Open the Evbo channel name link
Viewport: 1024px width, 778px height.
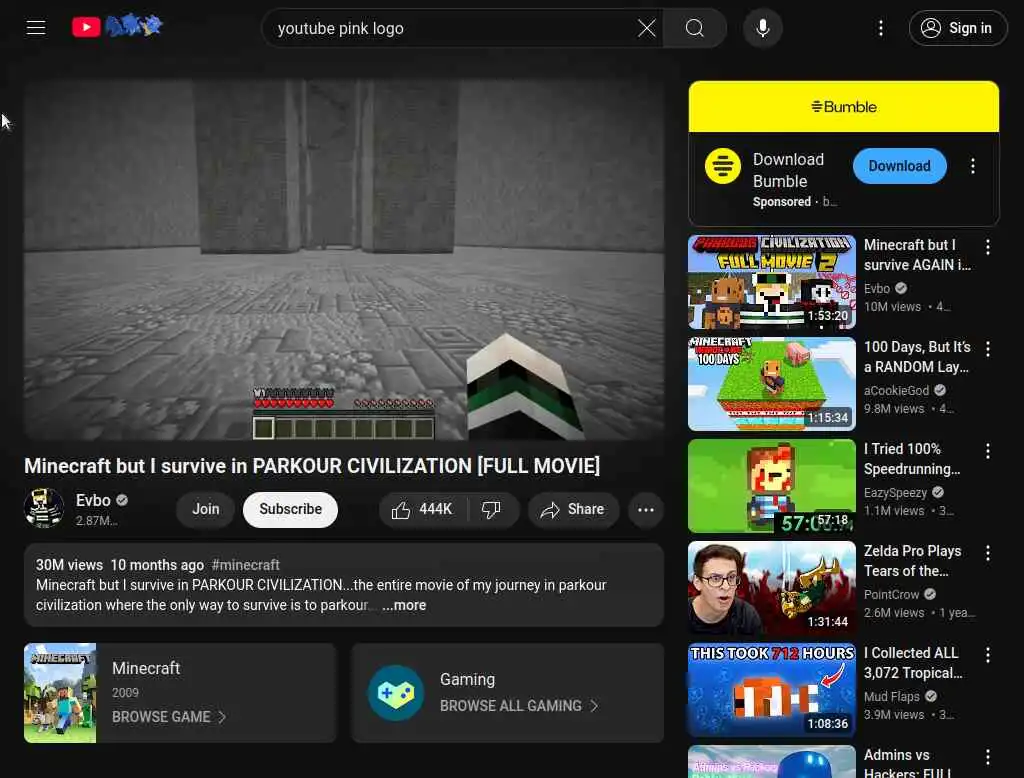(x=93, y=500)
